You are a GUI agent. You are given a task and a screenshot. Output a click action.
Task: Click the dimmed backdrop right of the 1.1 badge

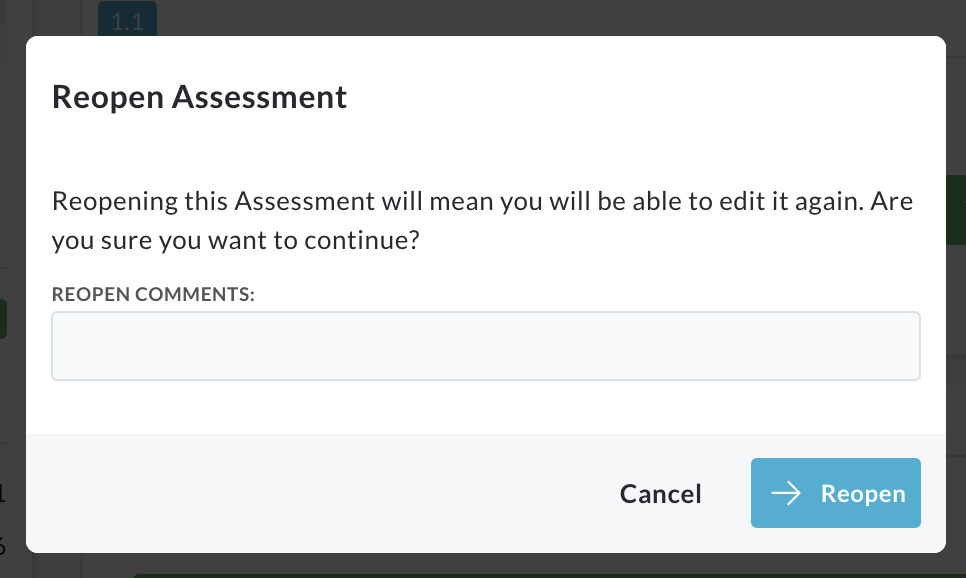click(x=554, y=17)
